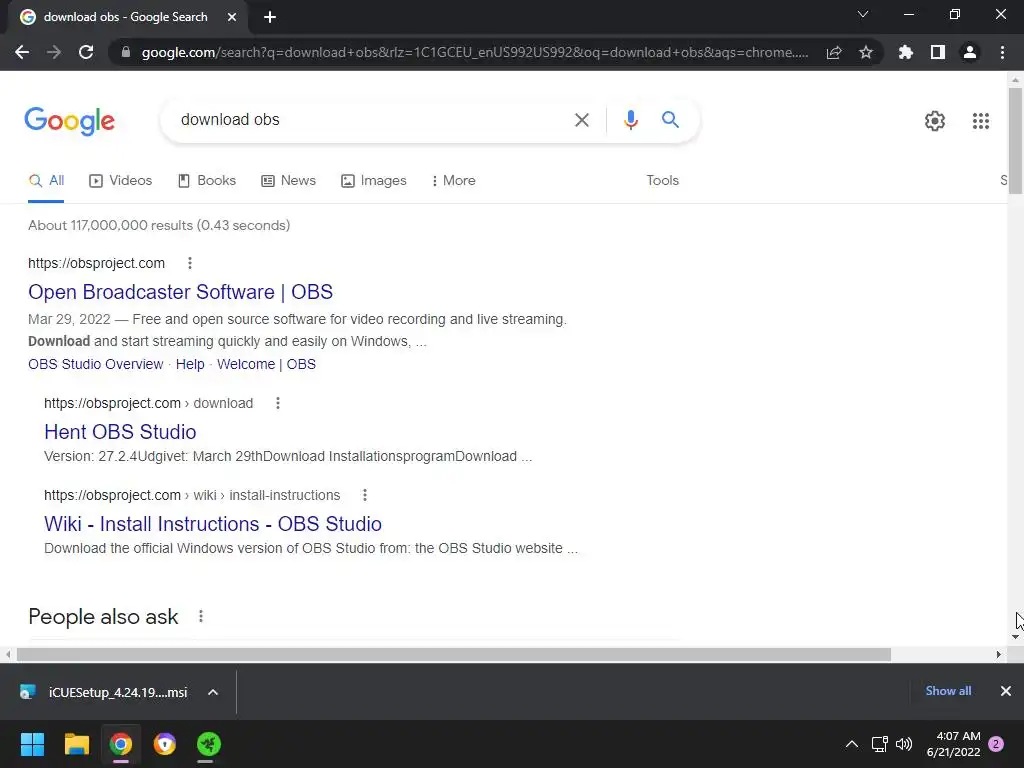Expand the More search filters
Viewport: 1024px width, 768px height.
453,181
